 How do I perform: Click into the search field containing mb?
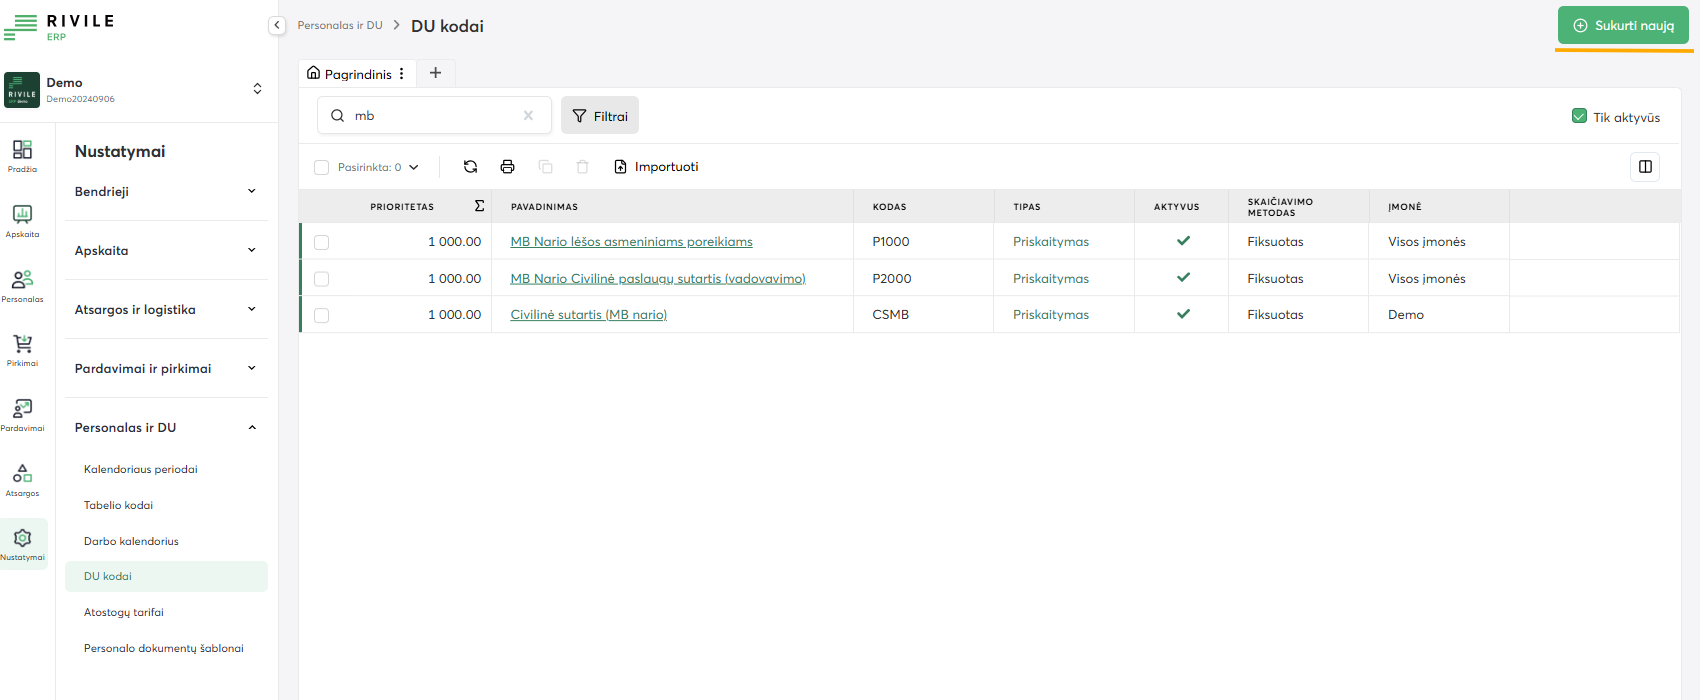430,116
